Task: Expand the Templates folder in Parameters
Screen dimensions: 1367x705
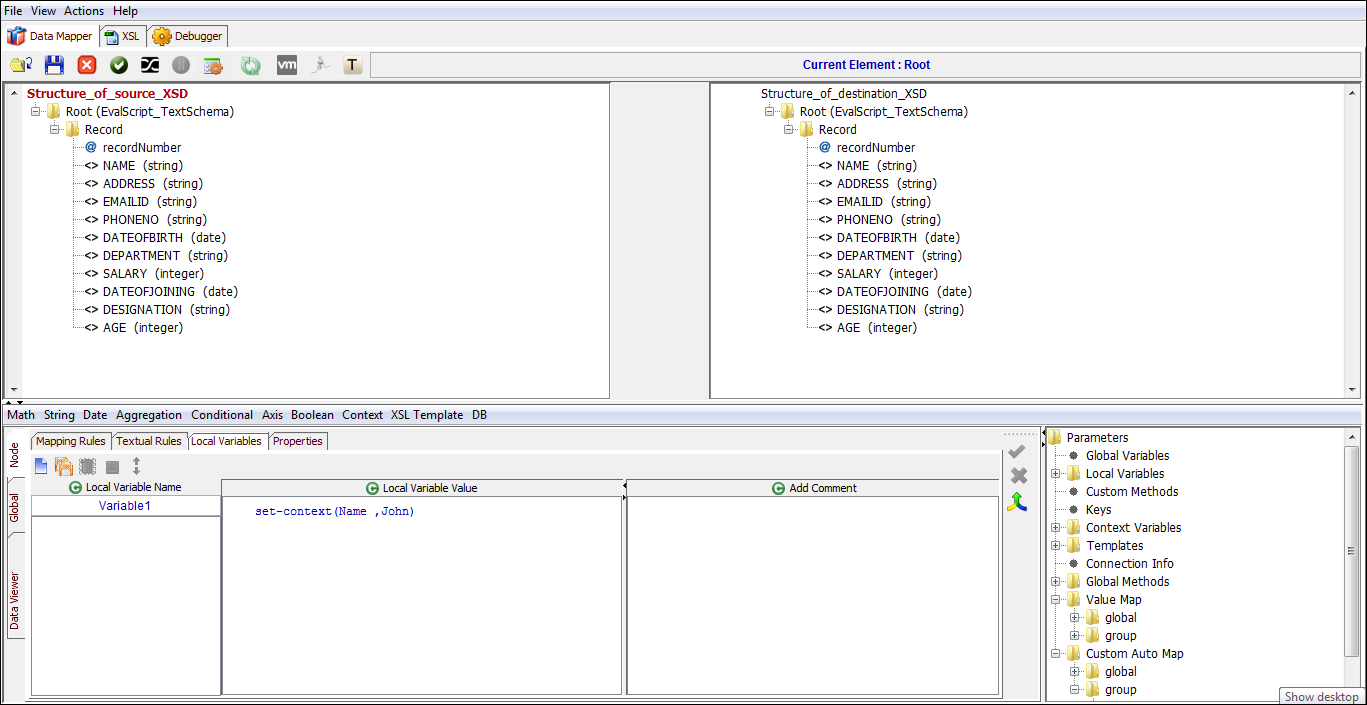Action: coord(1056,545)
